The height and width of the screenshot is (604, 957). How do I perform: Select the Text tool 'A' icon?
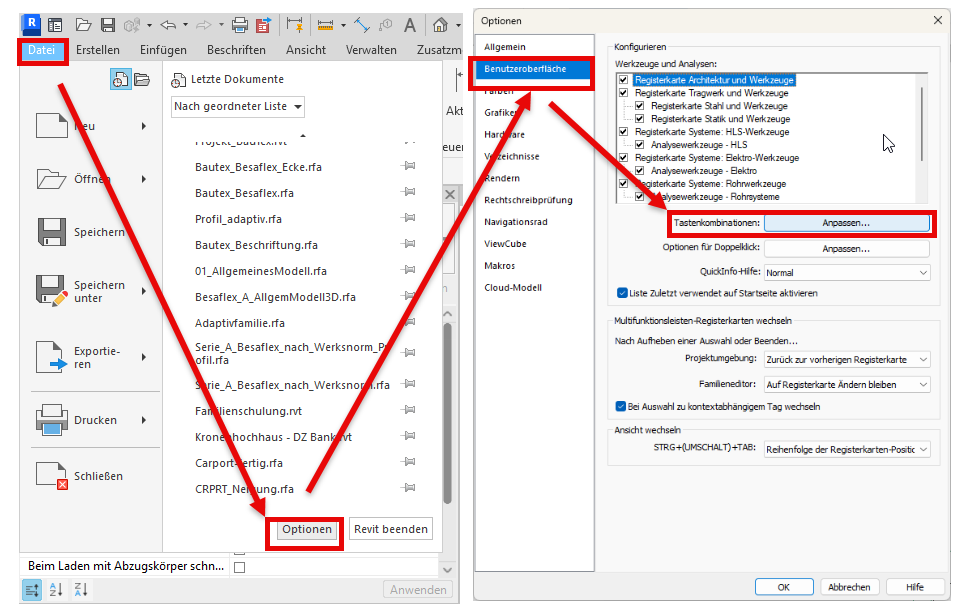click(409, 24)
